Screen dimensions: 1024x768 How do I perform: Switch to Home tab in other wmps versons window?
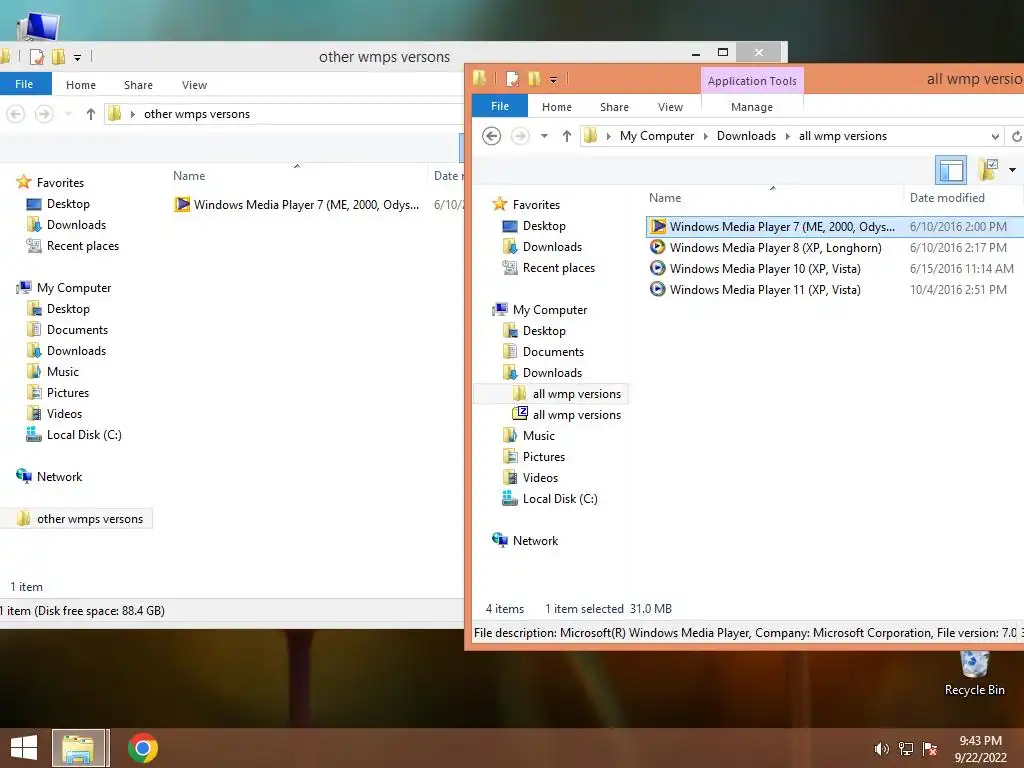[81, 85]
